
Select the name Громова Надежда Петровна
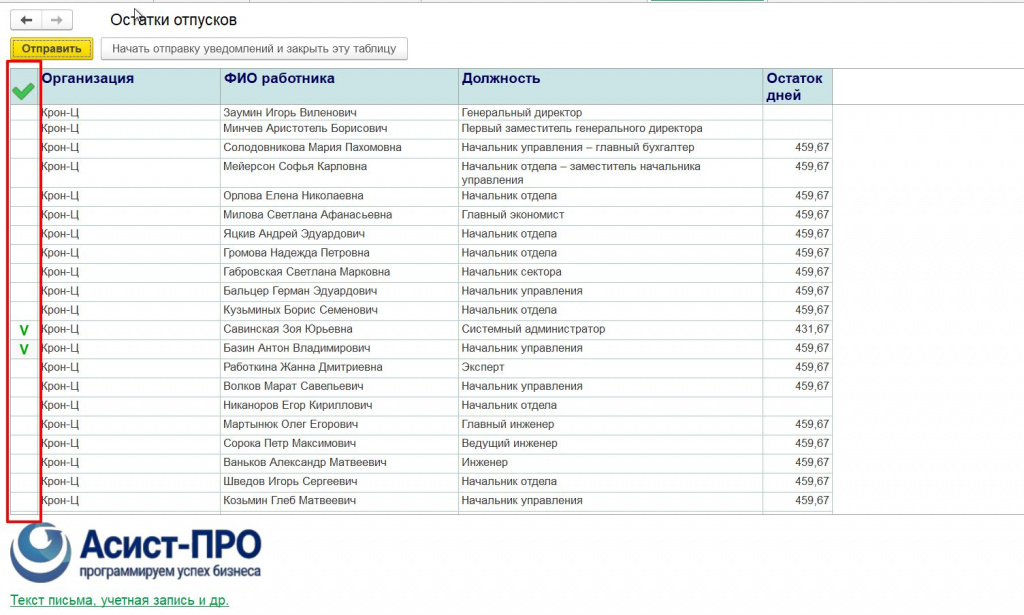coord(296,253)
